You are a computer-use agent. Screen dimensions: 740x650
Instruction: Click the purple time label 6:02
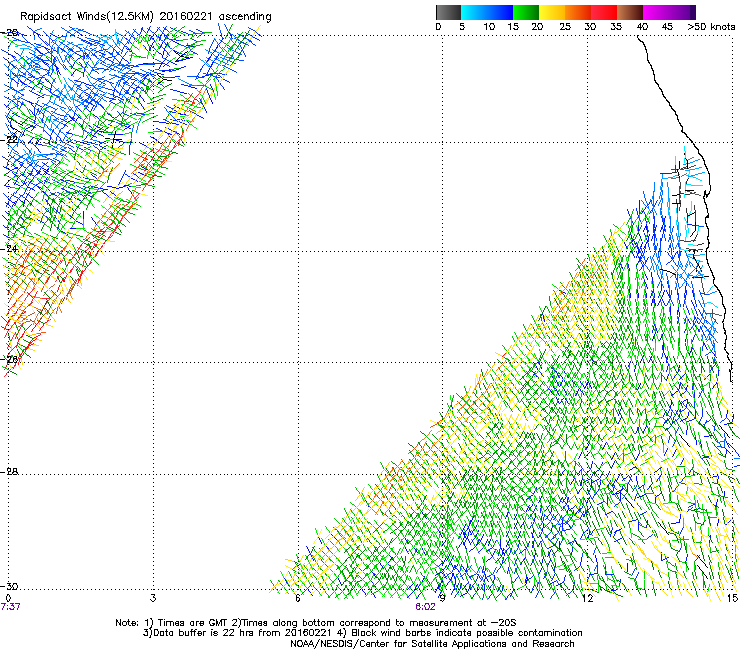pos(425,607)
